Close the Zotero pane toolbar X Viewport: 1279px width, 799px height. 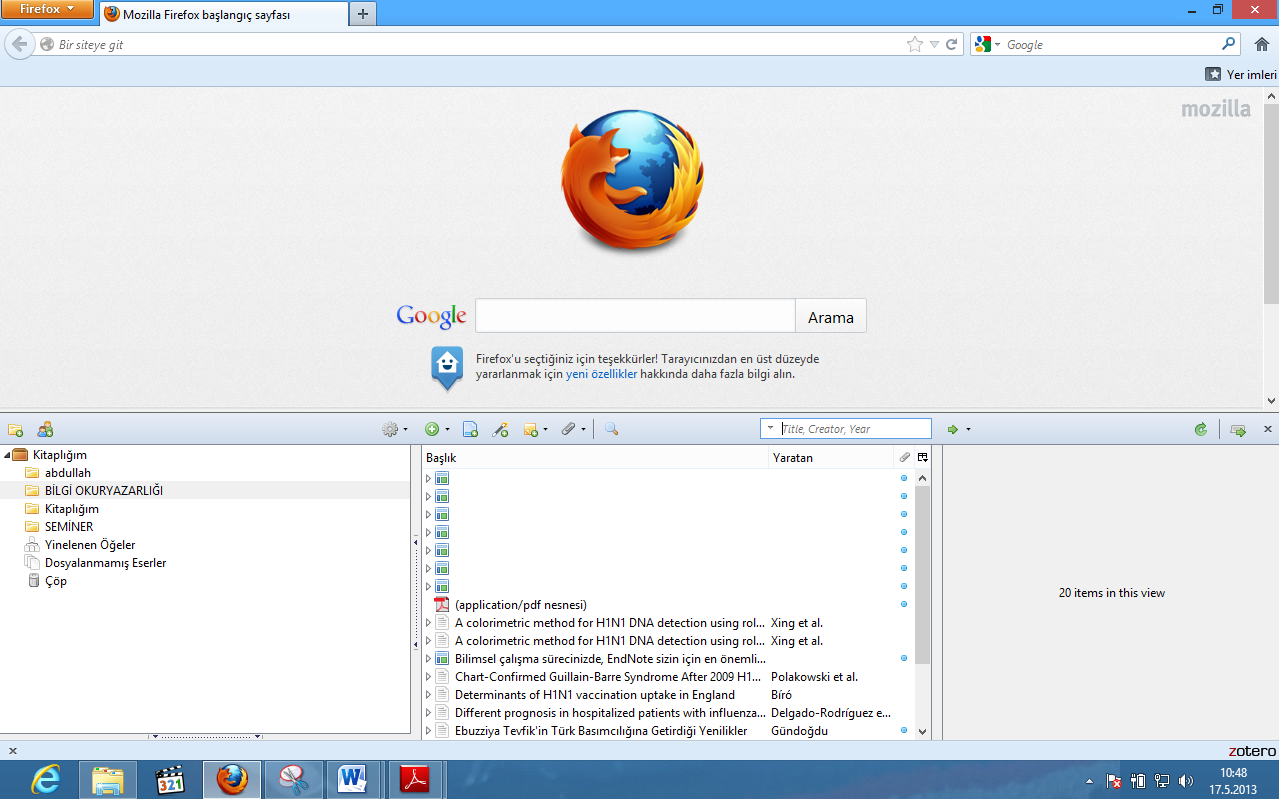pyautogui.click(x=1268, y=429)
